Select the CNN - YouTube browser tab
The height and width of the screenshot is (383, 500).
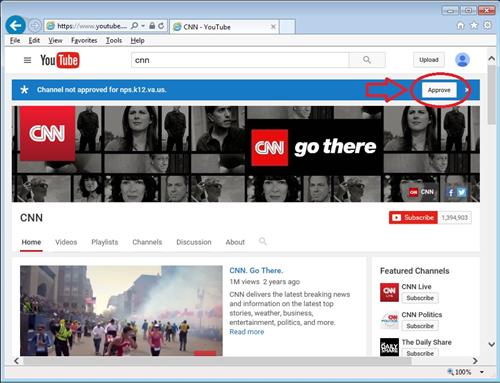224,27
